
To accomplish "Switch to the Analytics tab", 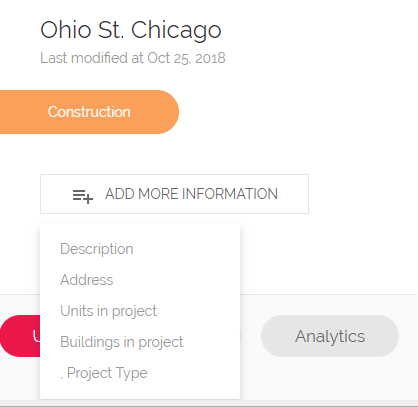I will pyautogui.click(x=330, y=336).
